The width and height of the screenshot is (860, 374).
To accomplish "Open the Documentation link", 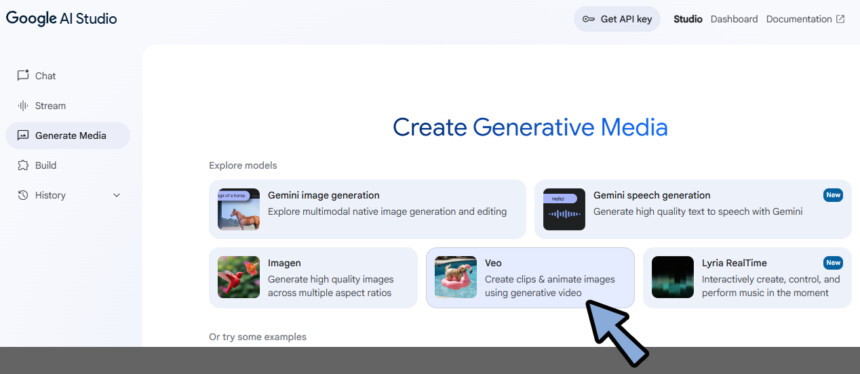I will coord(799,19).
